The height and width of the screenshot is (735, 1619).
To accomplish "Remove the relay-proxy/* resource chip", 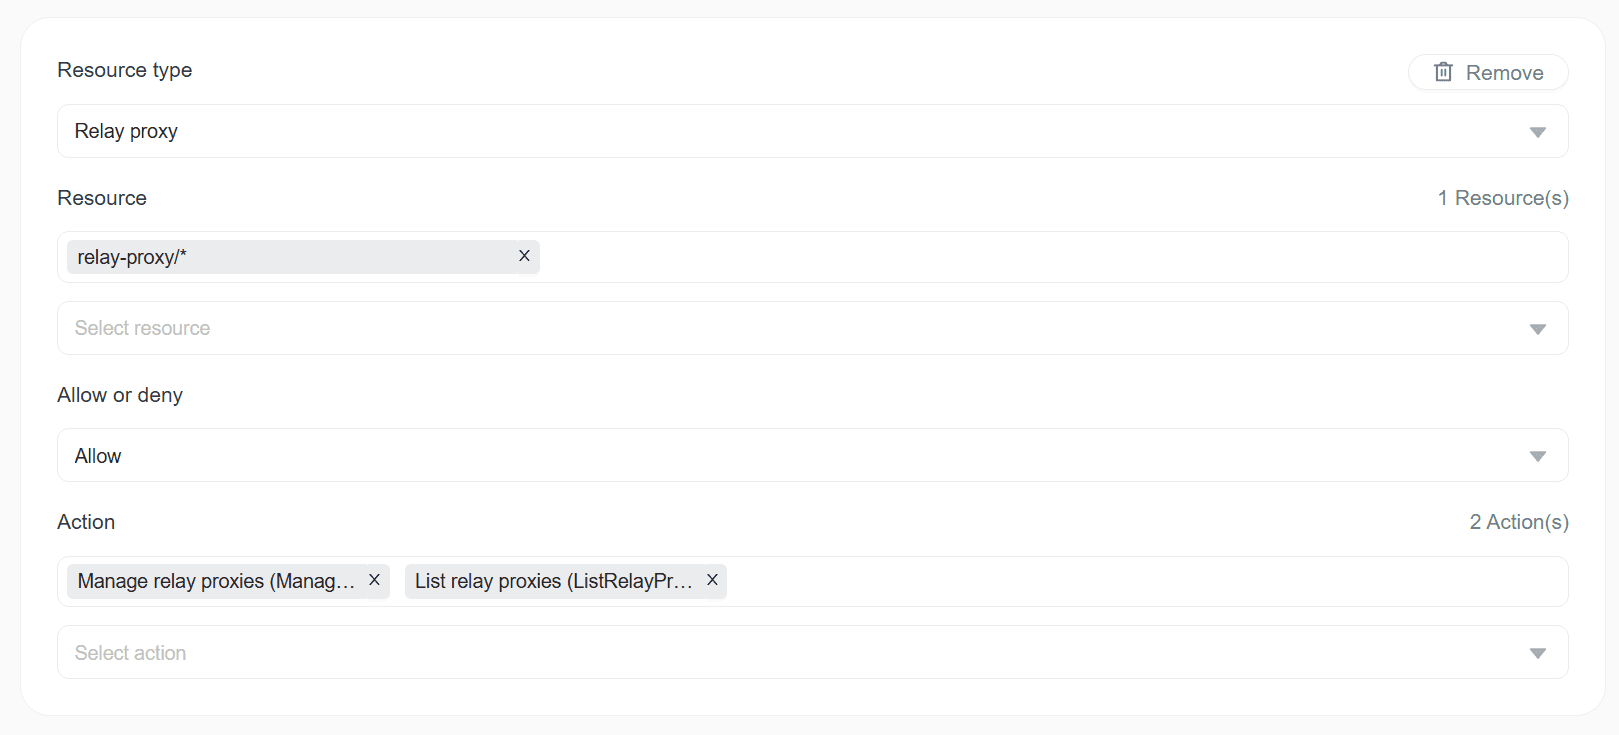I will pos(524,256).
